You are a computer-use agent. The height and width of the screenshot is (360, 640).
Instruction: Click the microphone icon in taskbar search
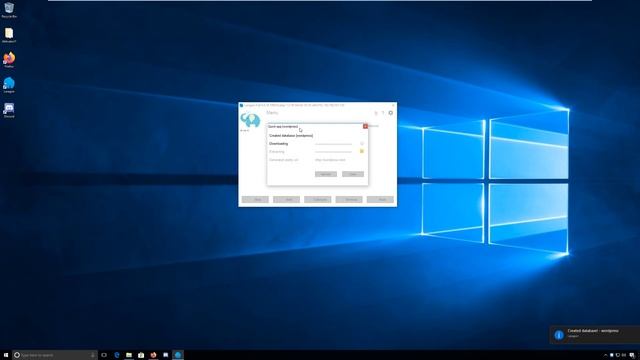(x=93, y=355)
